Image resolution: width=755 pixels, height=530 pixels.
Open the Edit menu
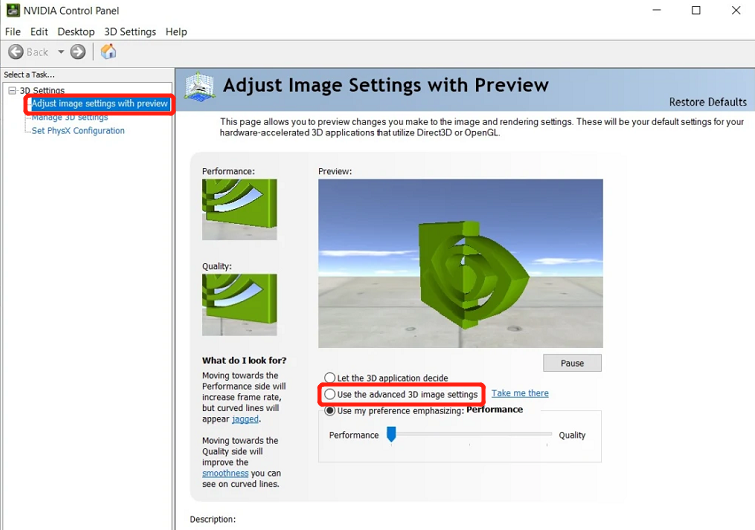[39, 32]
